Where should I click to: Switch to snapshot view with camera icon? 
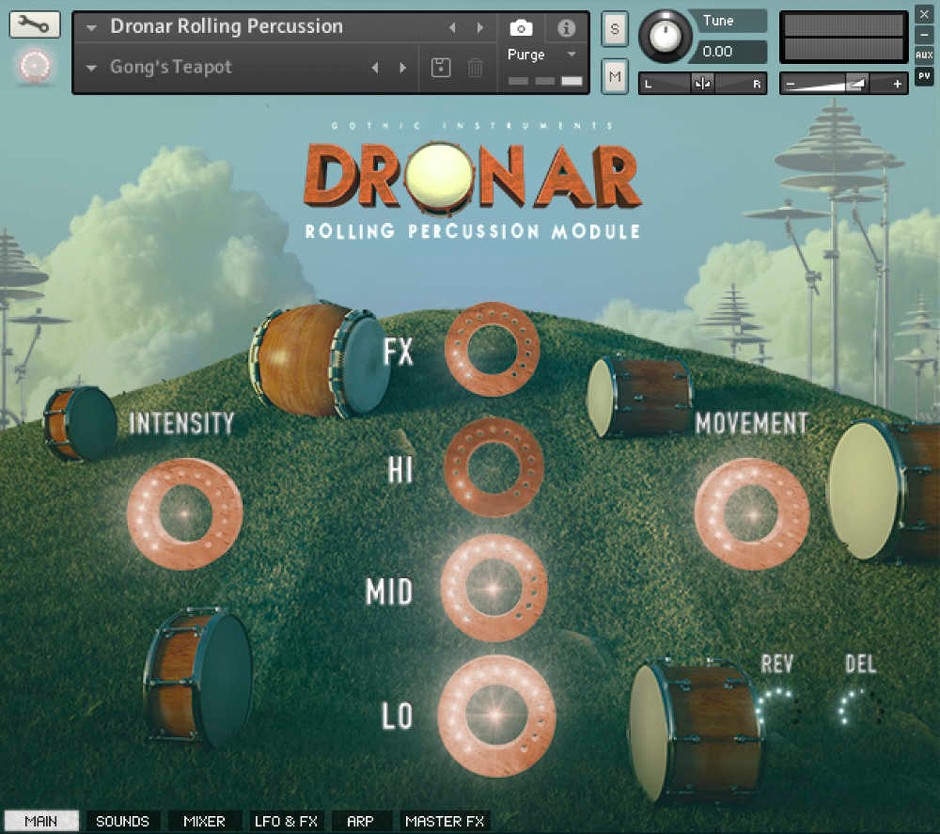pyautogui.click(x=521, y=28)
